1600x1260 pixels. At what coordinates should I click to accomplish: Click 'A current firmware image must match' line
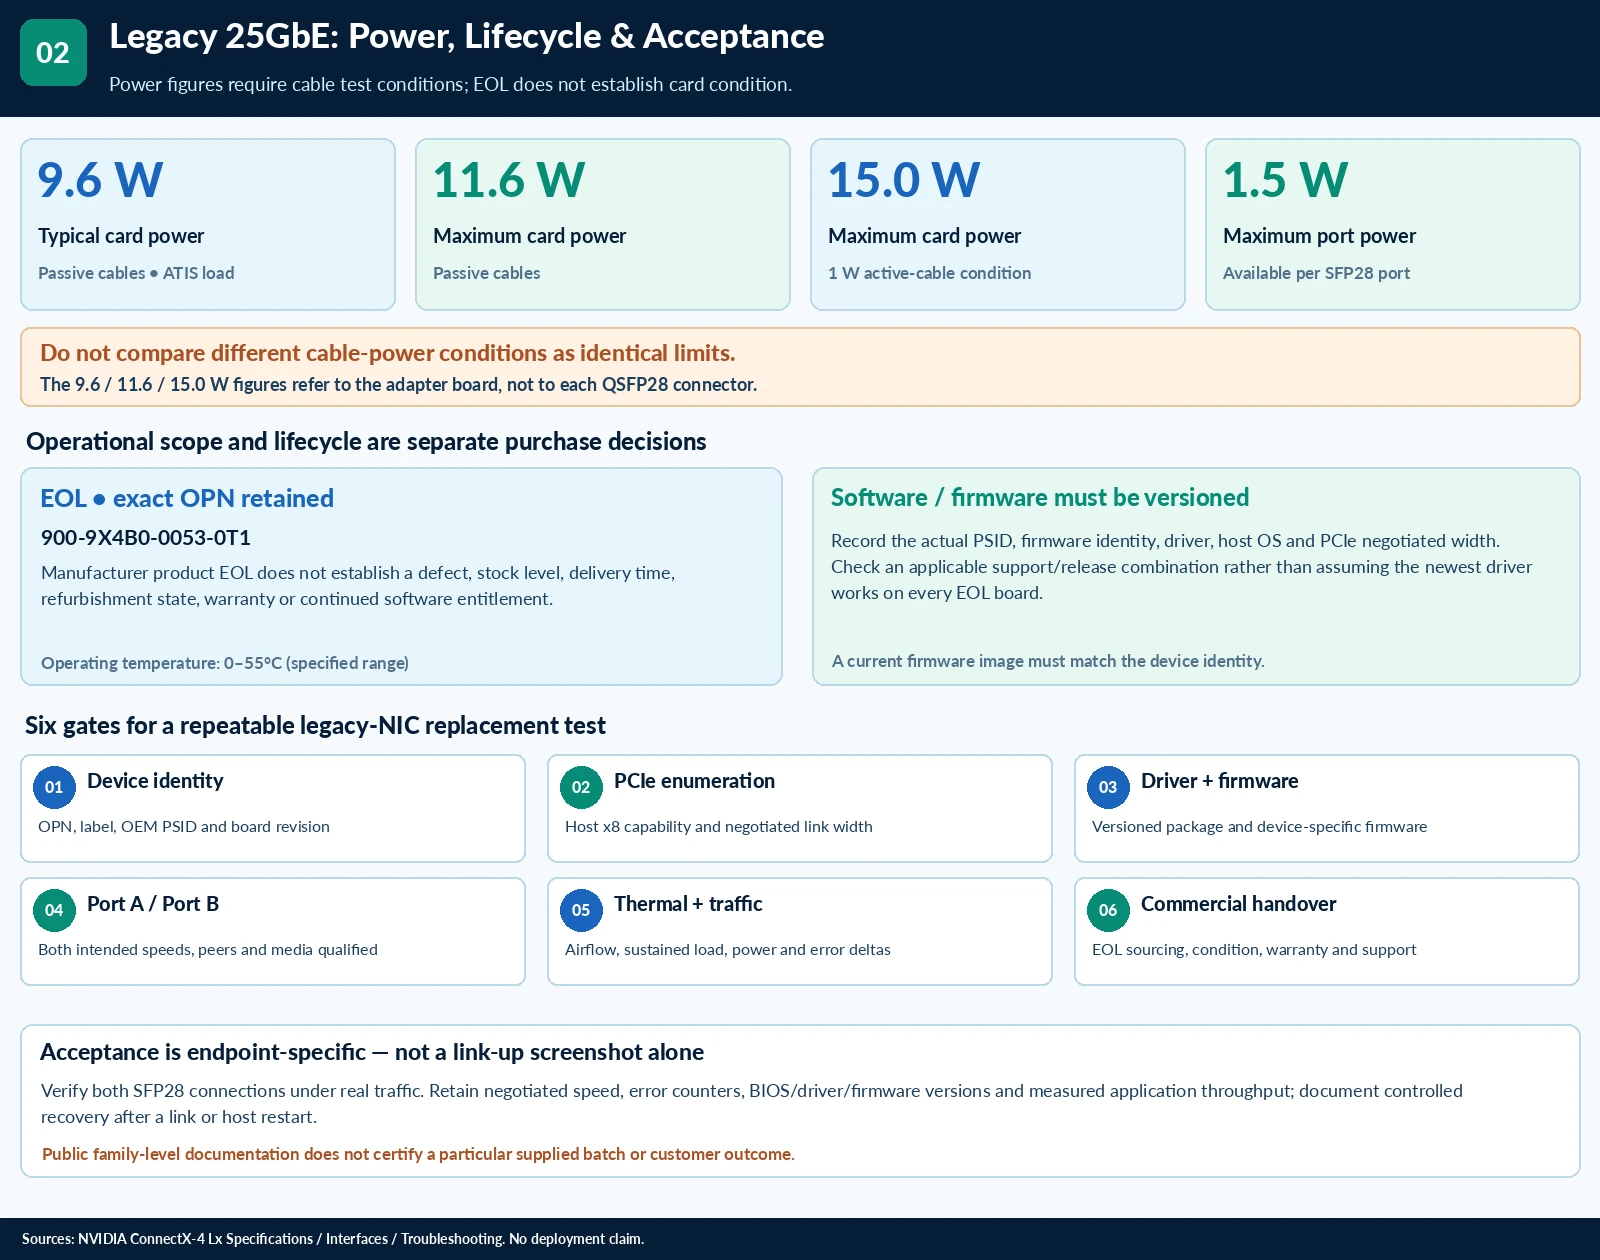click(x=1048, y=661)
